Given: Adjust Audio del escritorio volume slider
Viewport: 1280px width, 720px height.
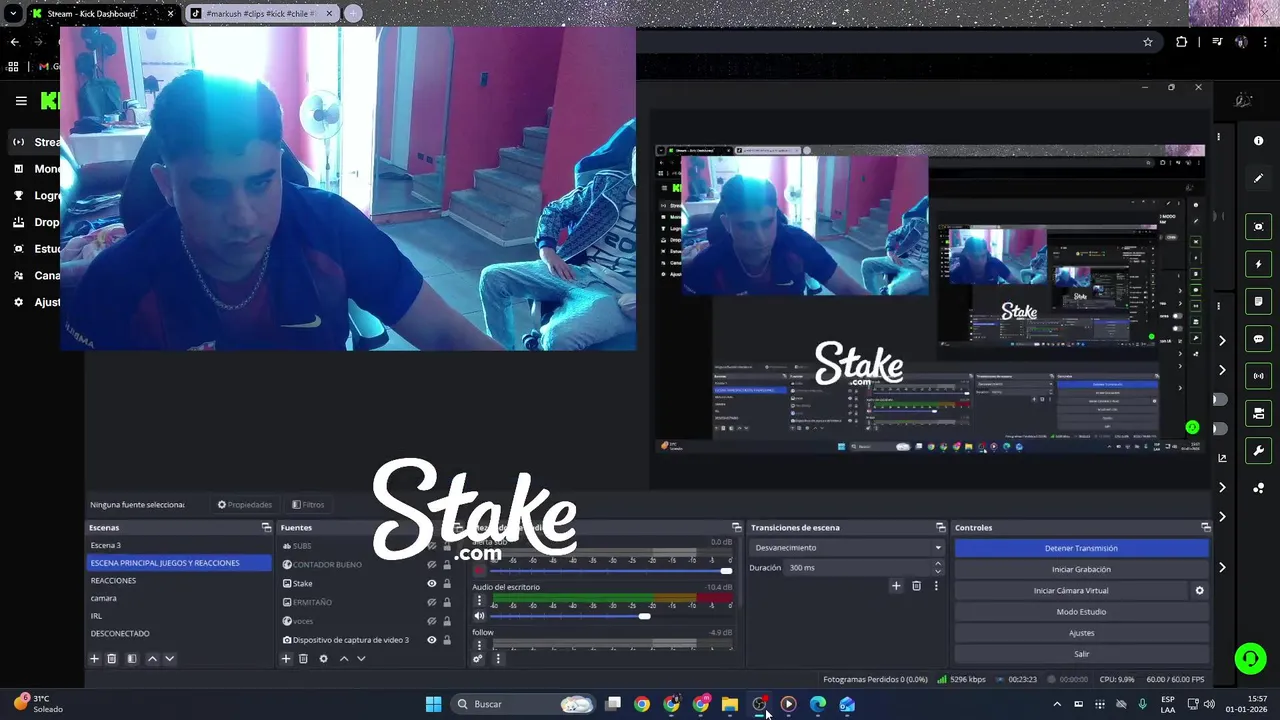Looking at the screenshot, I should [644, 616].
